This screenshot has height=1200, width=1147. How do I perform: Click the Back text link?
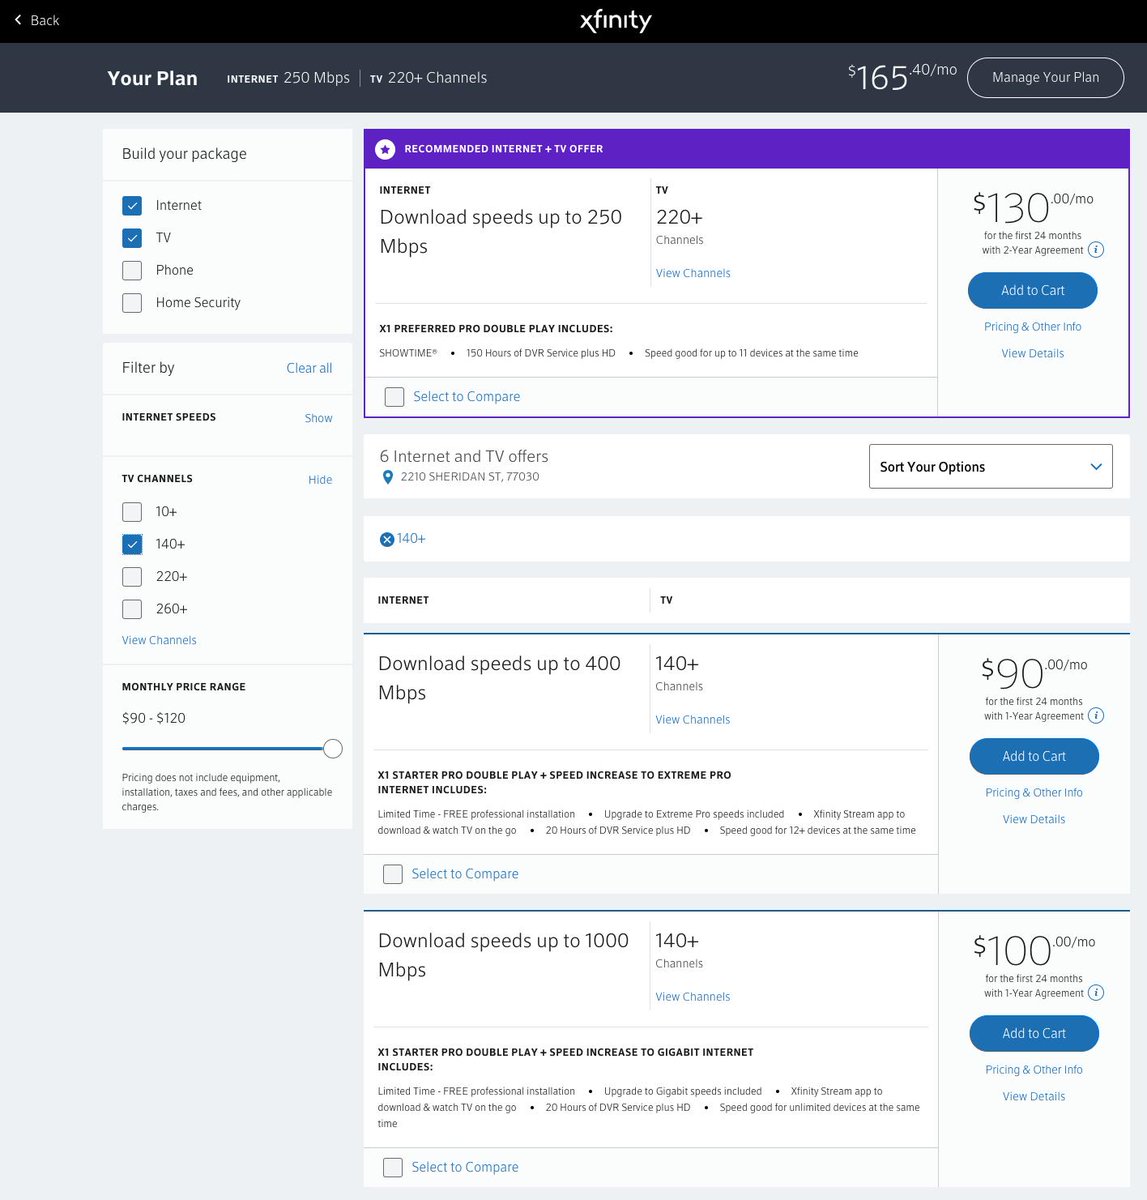click(x=45, y=20)
